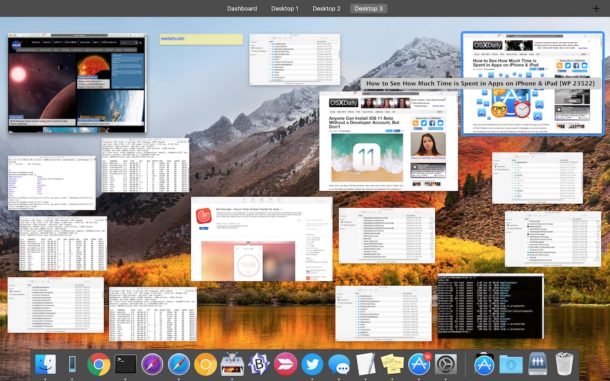The height and width of the screenshot is (381, 610).
Task: Open the pink arrow app icon beside BBEdit
Action: click(286, 364)
